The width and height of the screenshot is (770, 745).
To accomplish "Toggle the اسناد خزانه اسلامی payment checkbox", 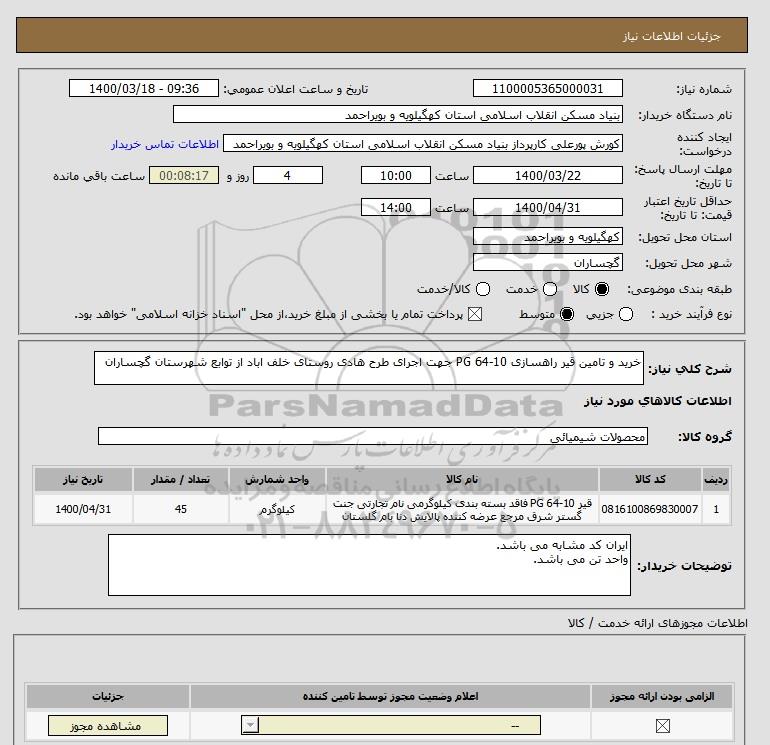I will click(x=475, y=314).
